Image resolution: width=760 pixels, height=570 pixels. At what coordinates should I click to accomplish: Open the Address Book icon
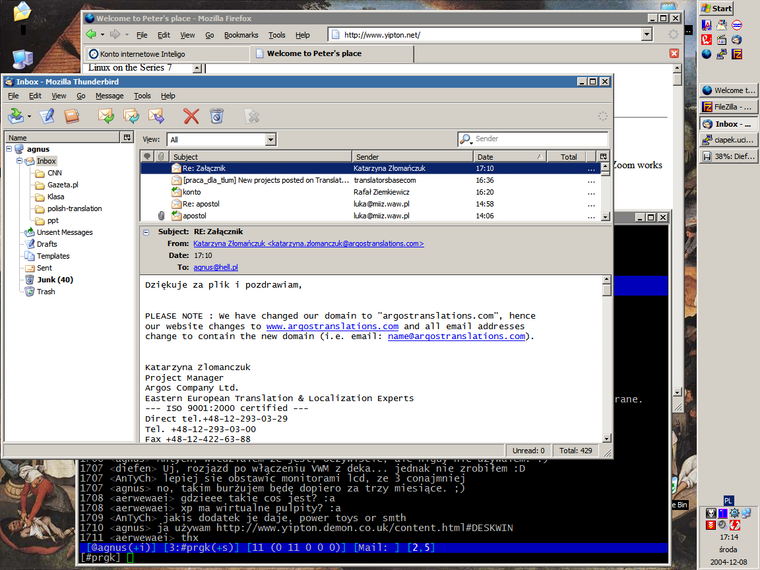(x=72, y=116)
